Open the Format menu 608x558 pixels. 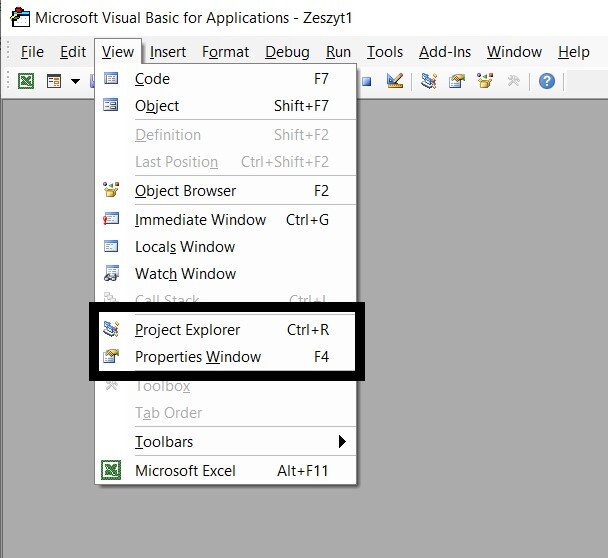click(225, 52)
